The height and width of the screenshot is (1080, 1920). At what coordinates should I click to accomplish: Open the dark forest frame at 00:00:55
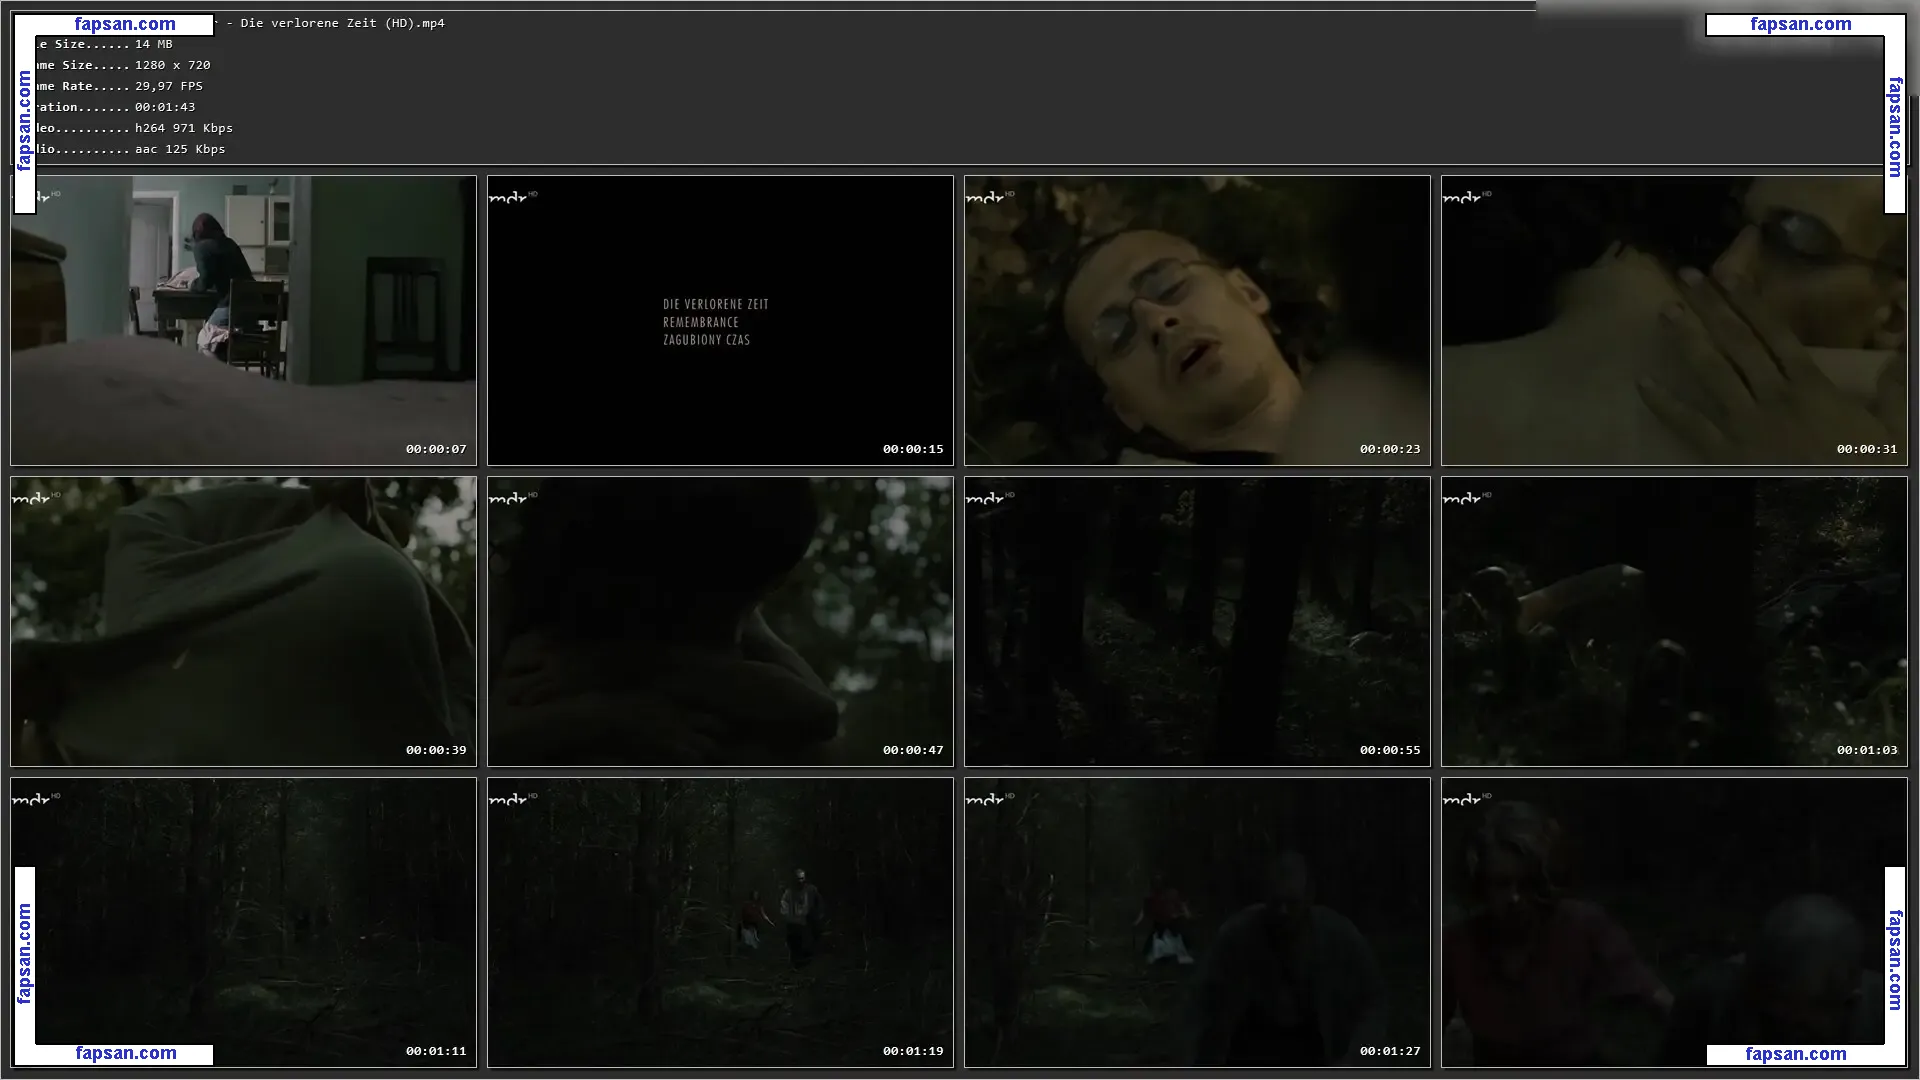[1197, 621]
